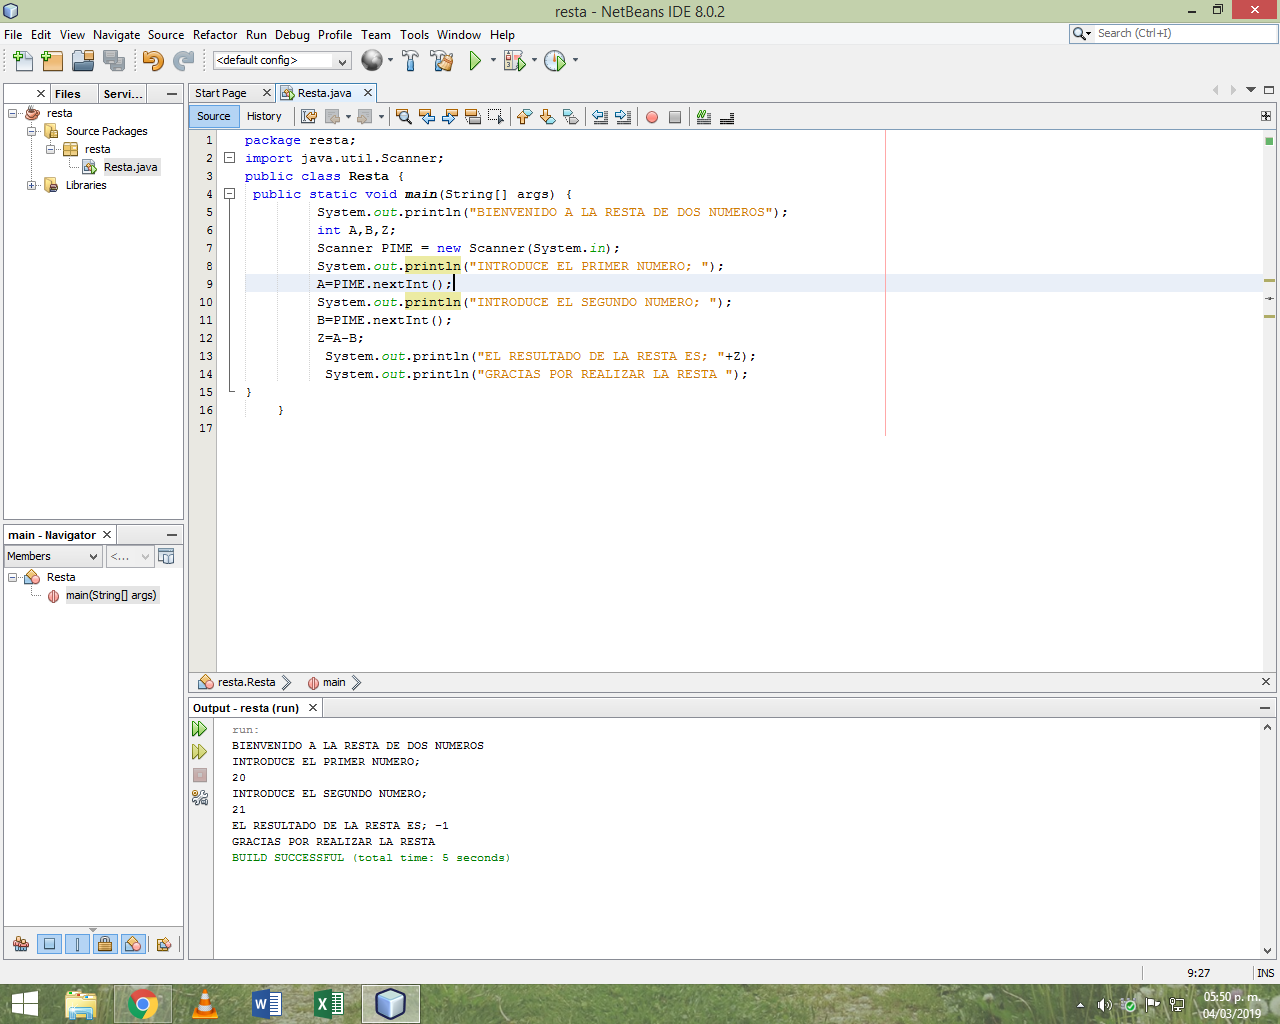The height and width of the screenshot is (1024, 1280).
Task: Run the resta project
Action: click(473, 60)
